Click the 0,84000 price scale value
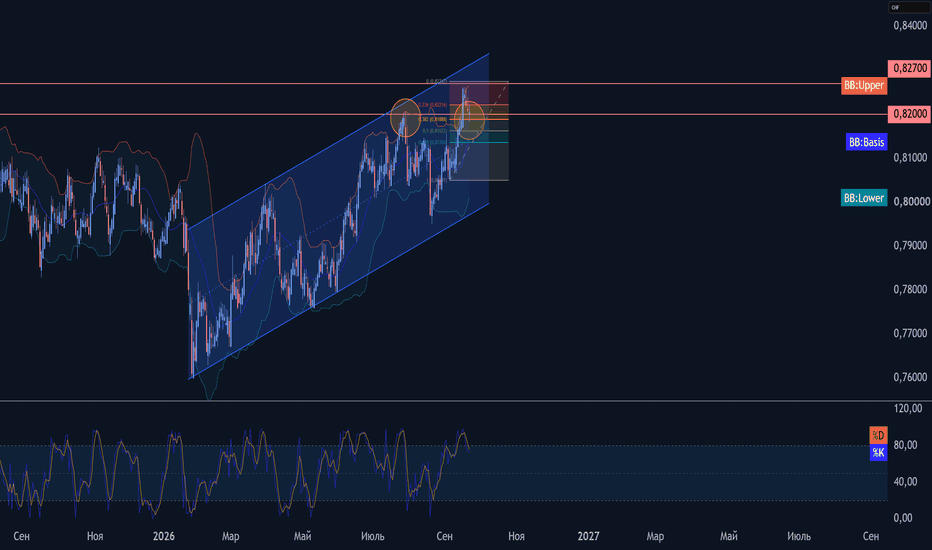Viewport: 932px width, 550px height. 910,26
